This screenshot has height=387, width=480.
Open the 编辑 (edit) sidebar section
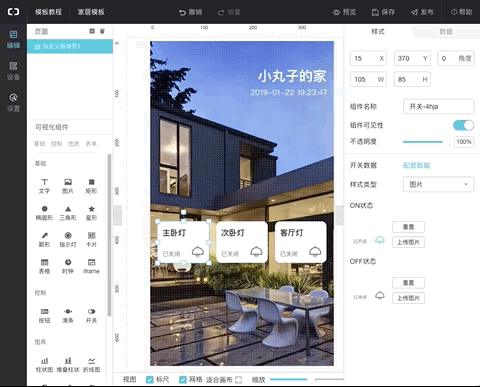click(13, 39)
